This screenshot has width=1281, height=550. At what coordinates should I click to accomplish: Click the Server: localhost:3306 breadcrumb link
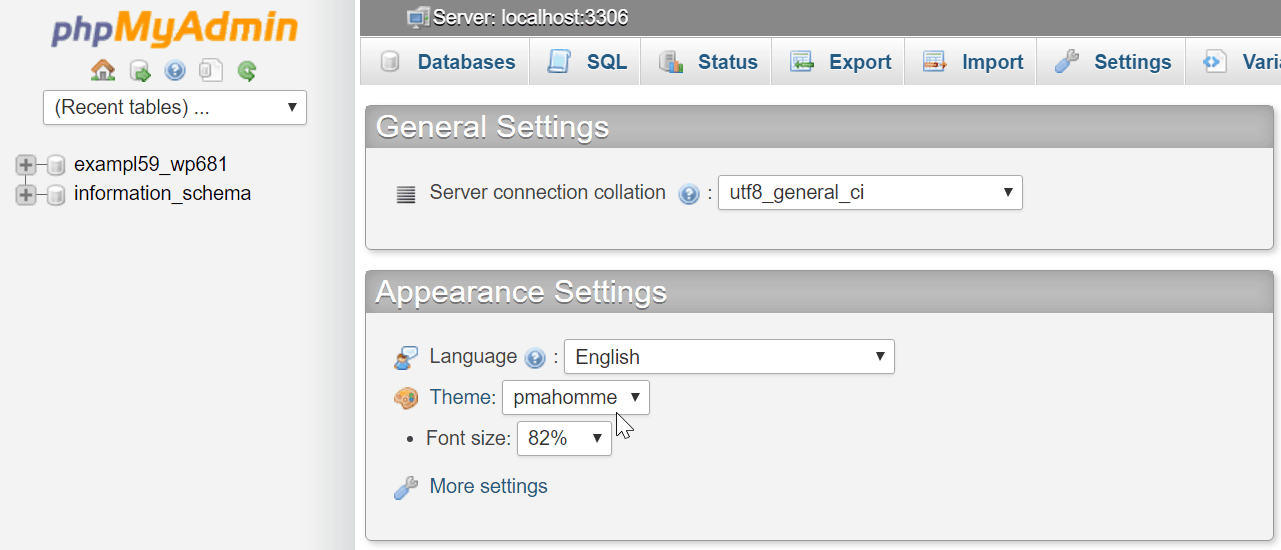(531, 18)
